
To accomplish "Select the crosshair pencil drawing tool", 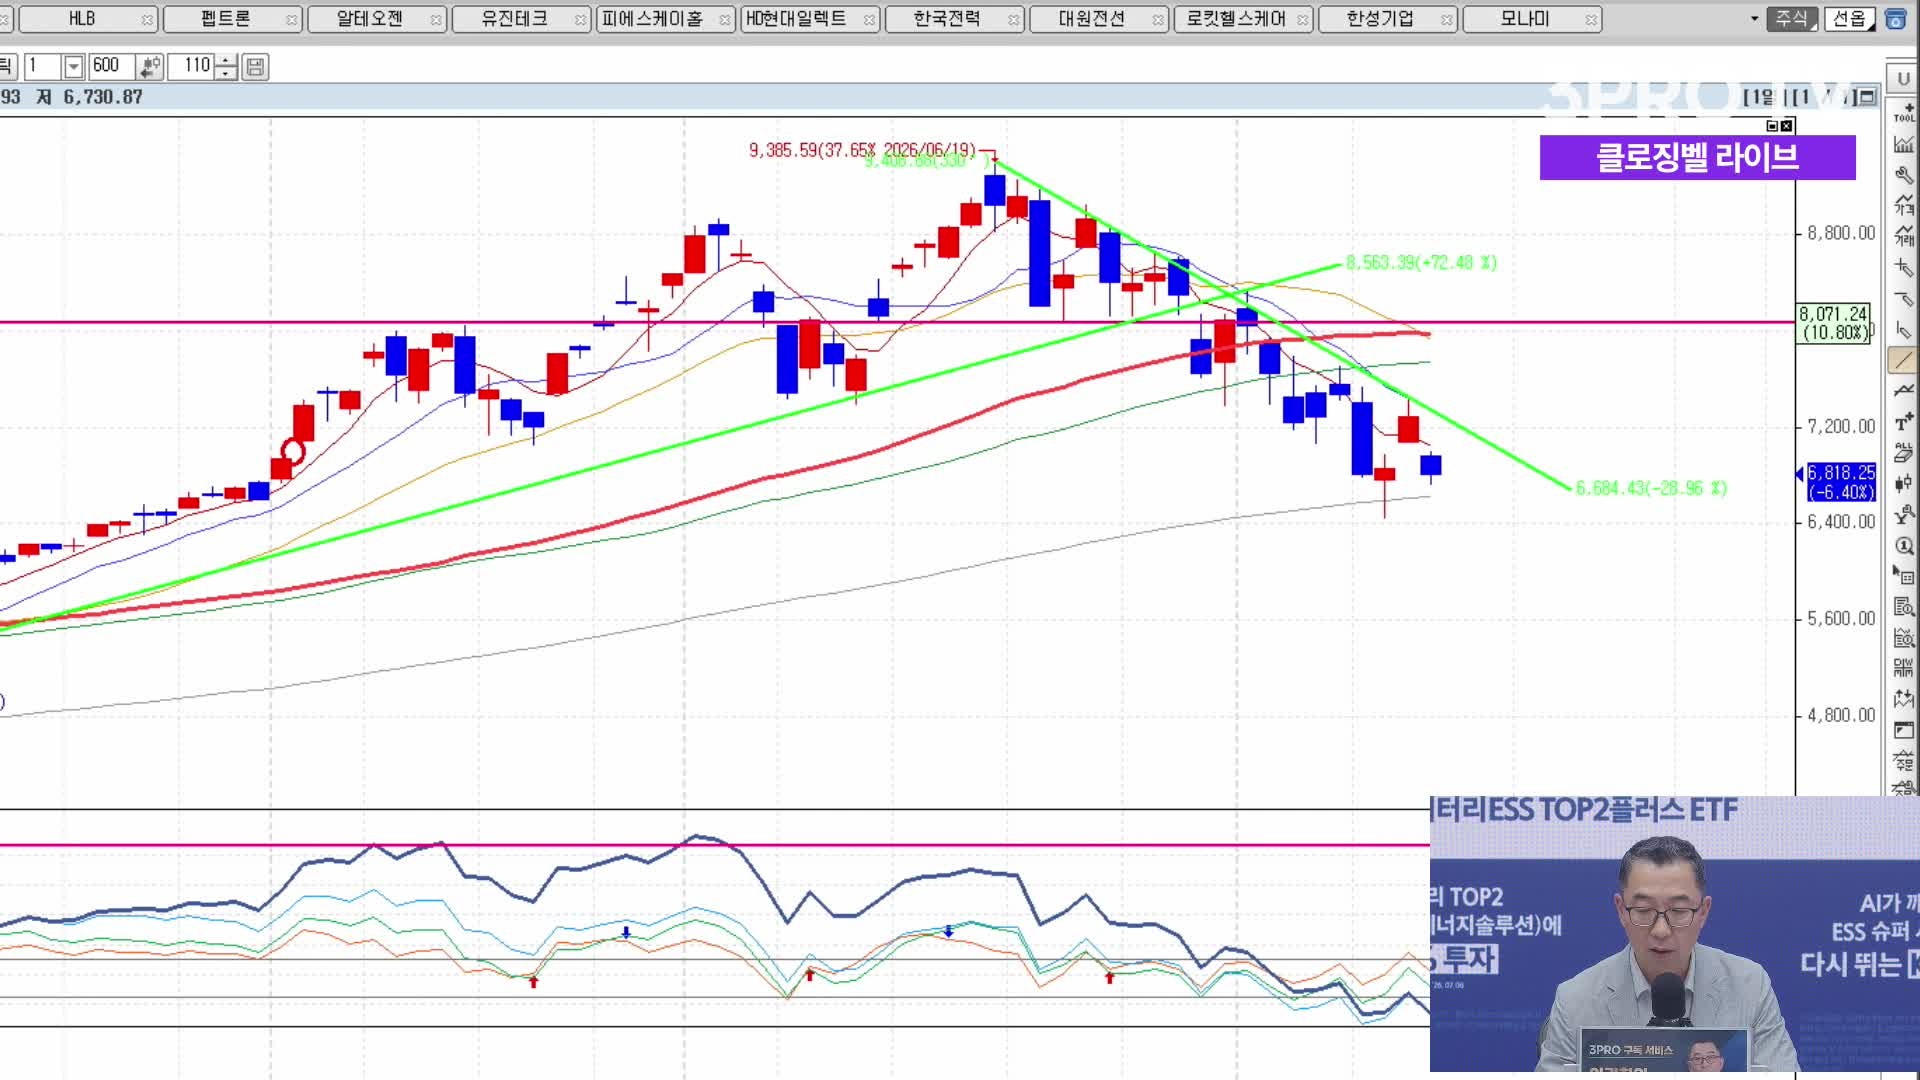I will tap(1903, 267).
